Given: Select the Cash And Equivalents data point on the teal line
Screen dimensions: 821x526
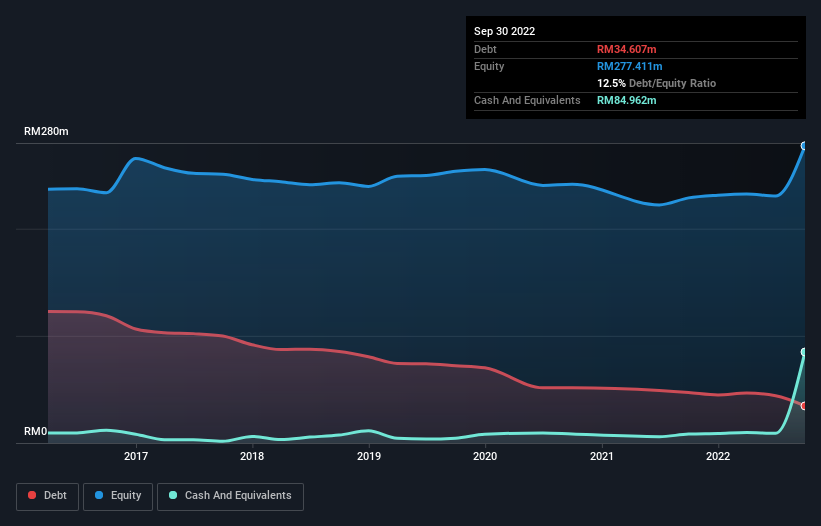Looking at the screenshot, I should click(804, 352).
